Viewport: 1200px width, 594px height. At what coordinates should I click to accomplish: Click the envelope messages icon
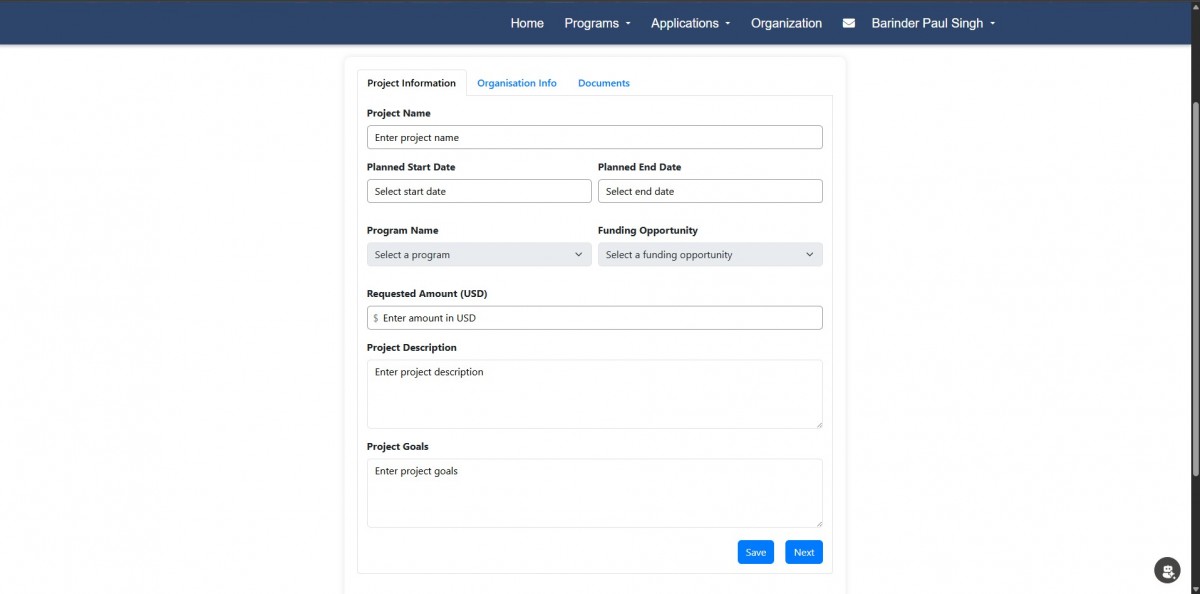pyautogui.click(x=848, y=23)
